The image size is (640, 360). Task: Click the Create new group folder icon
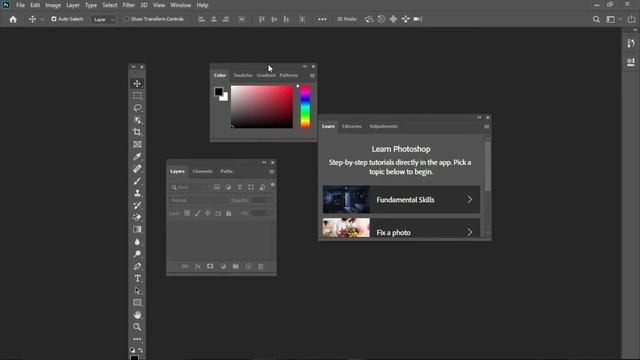(x=236, y=267)
